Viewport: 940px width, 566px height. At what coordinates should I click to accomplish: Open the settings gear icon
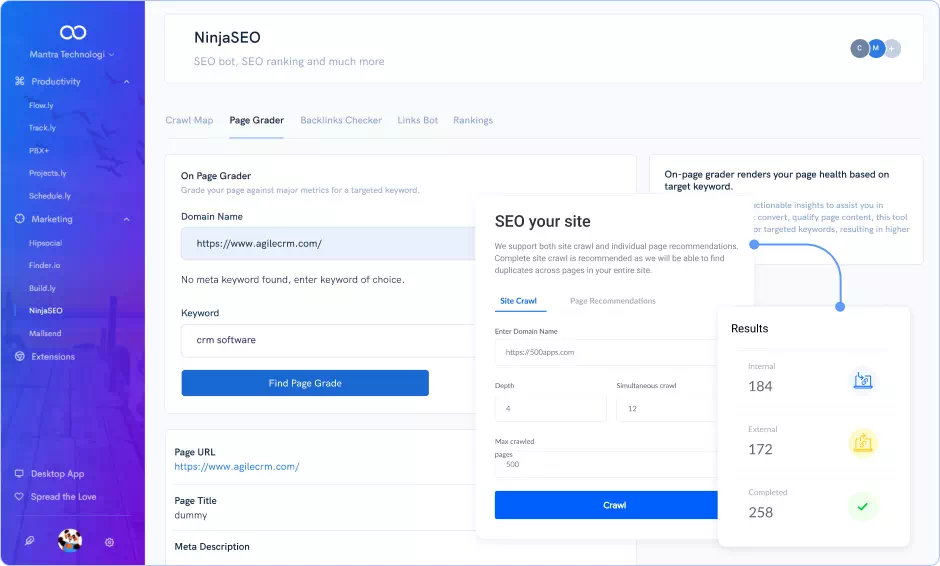109,542
